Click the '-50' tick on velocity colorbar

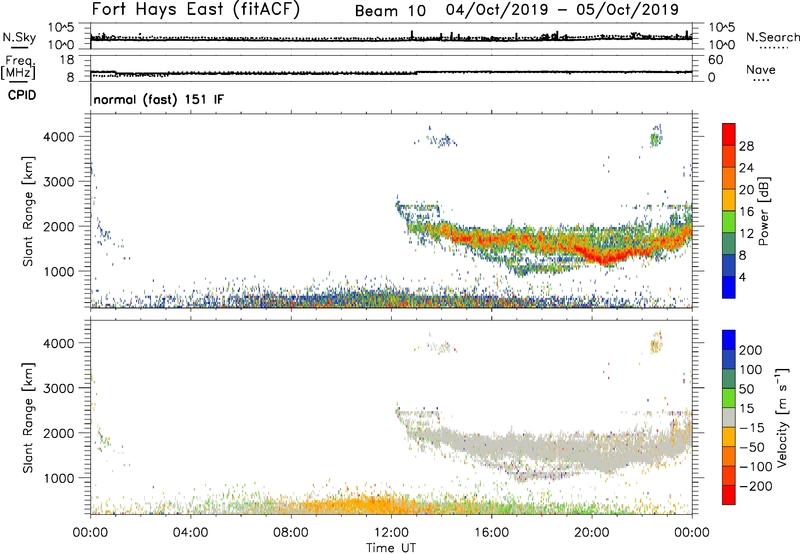click(x=752, y=447)
